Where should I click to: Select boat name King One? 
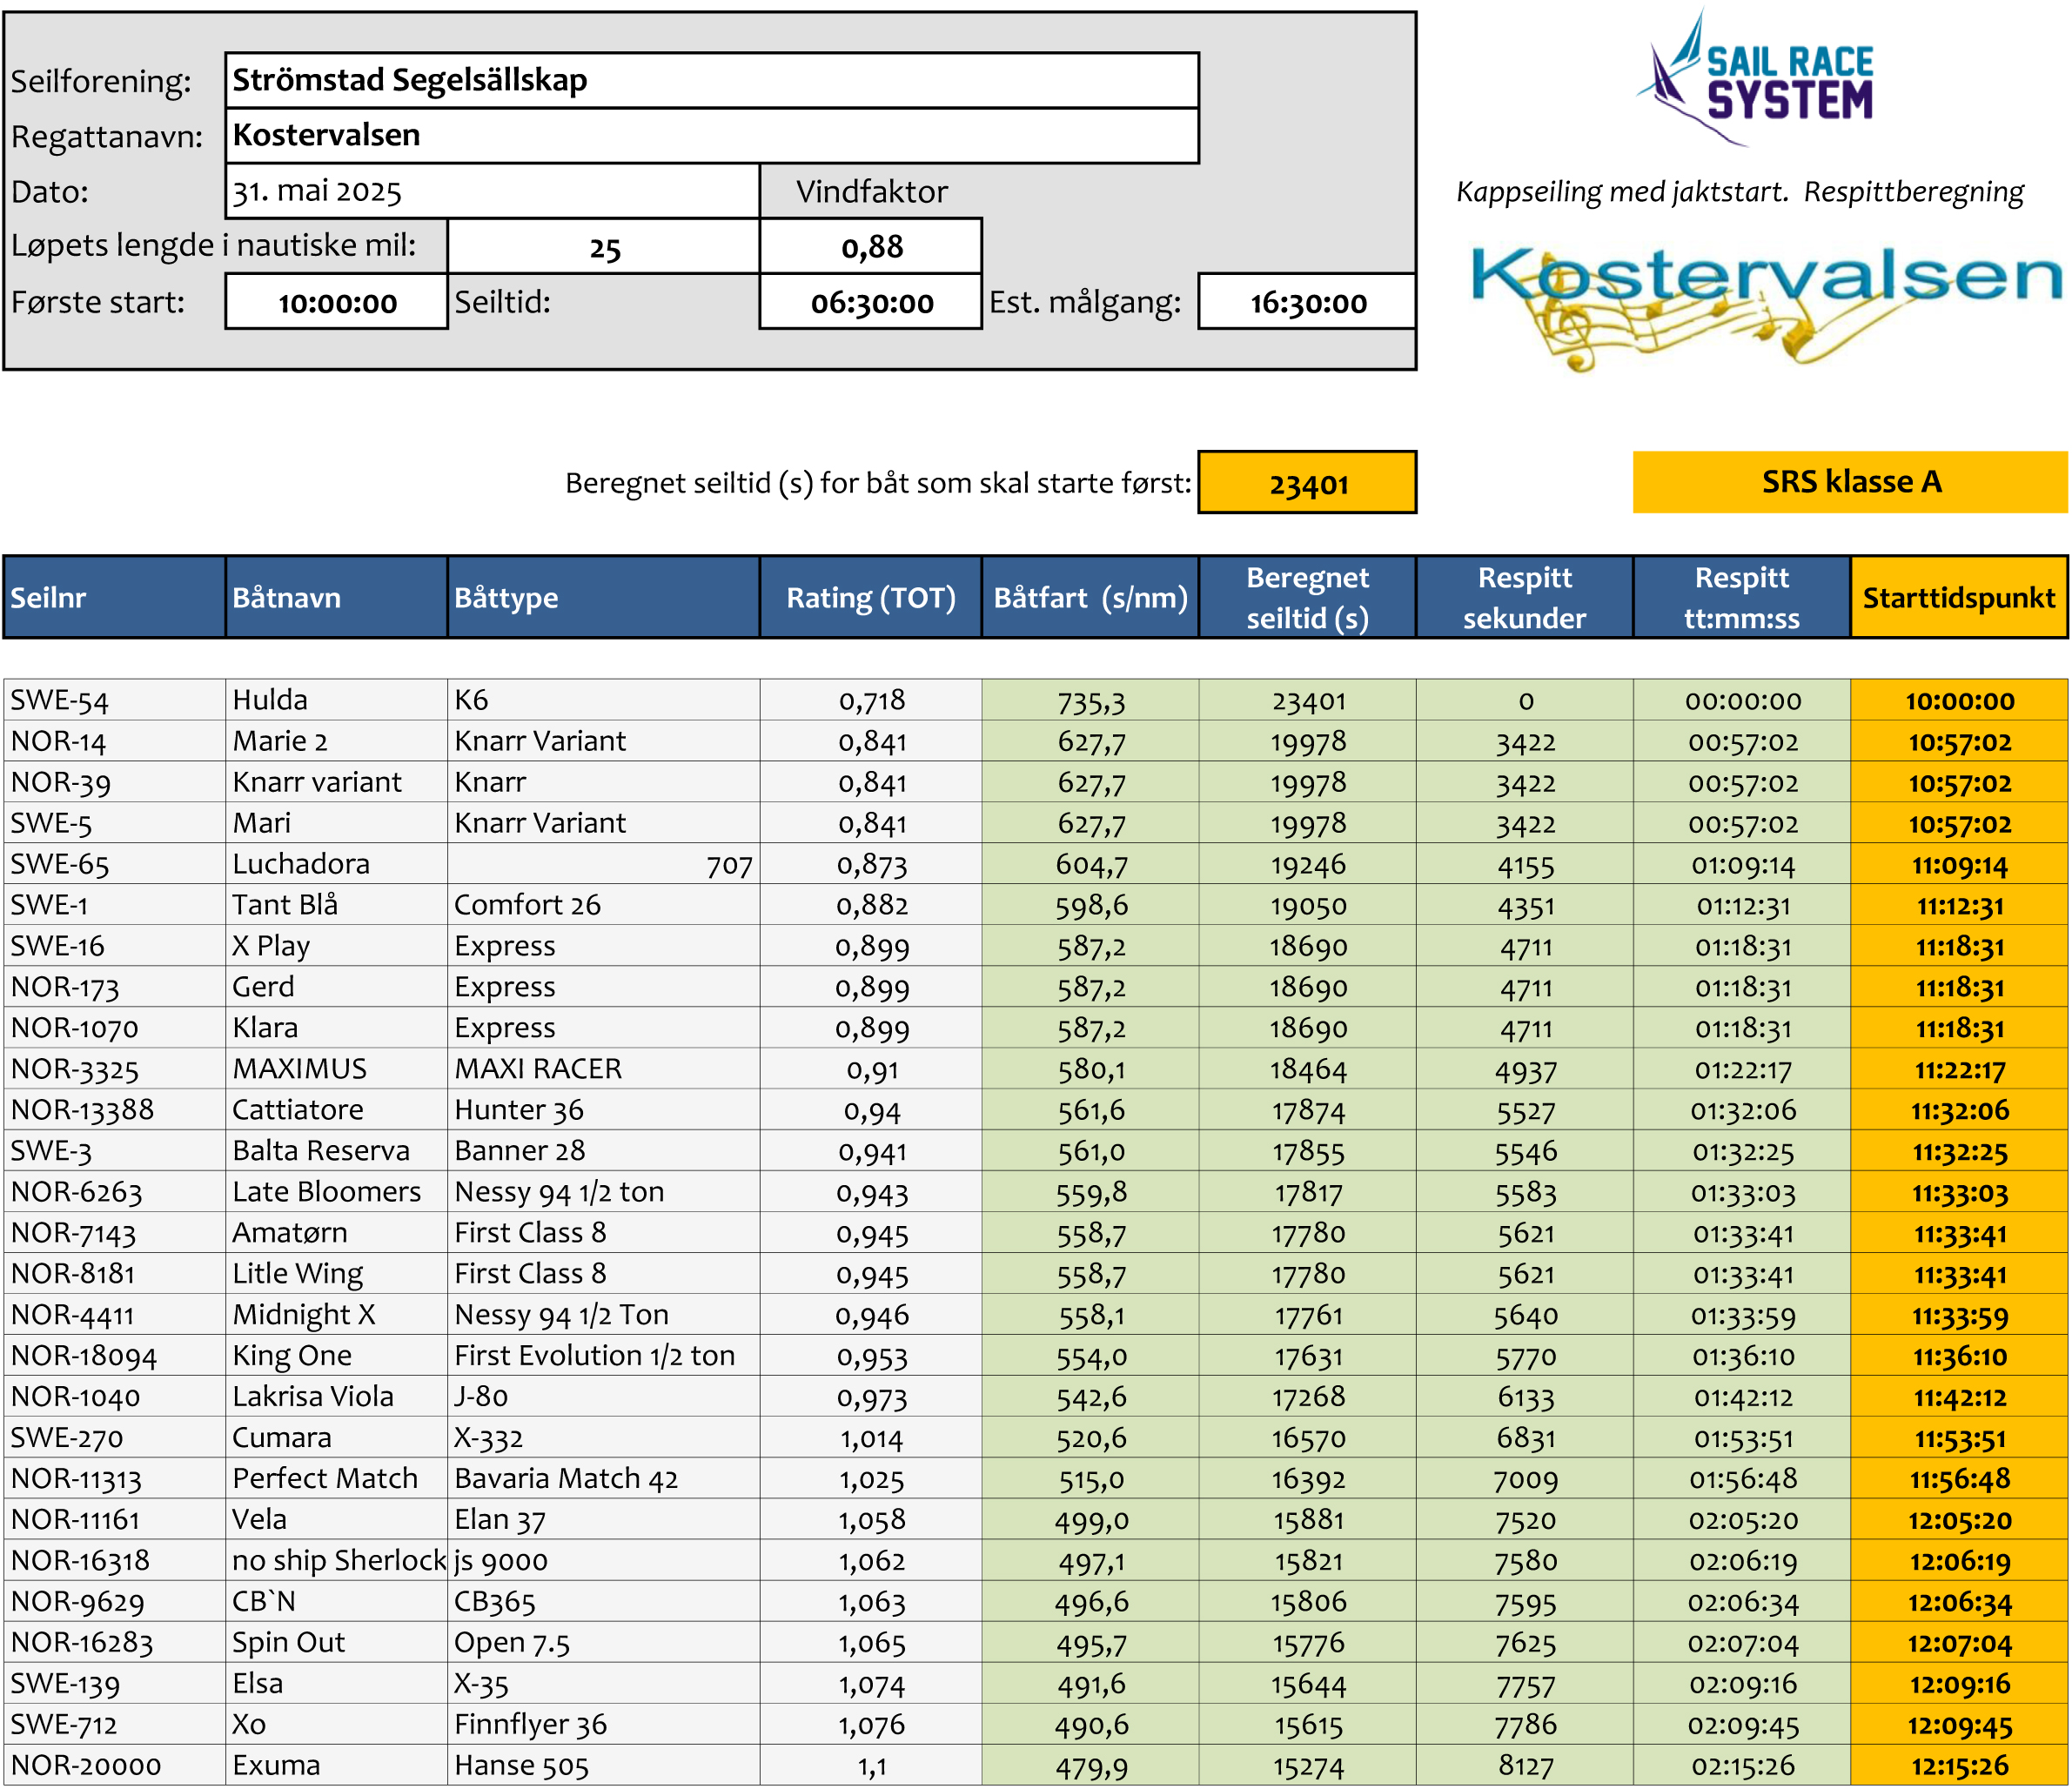point(337,1356)
